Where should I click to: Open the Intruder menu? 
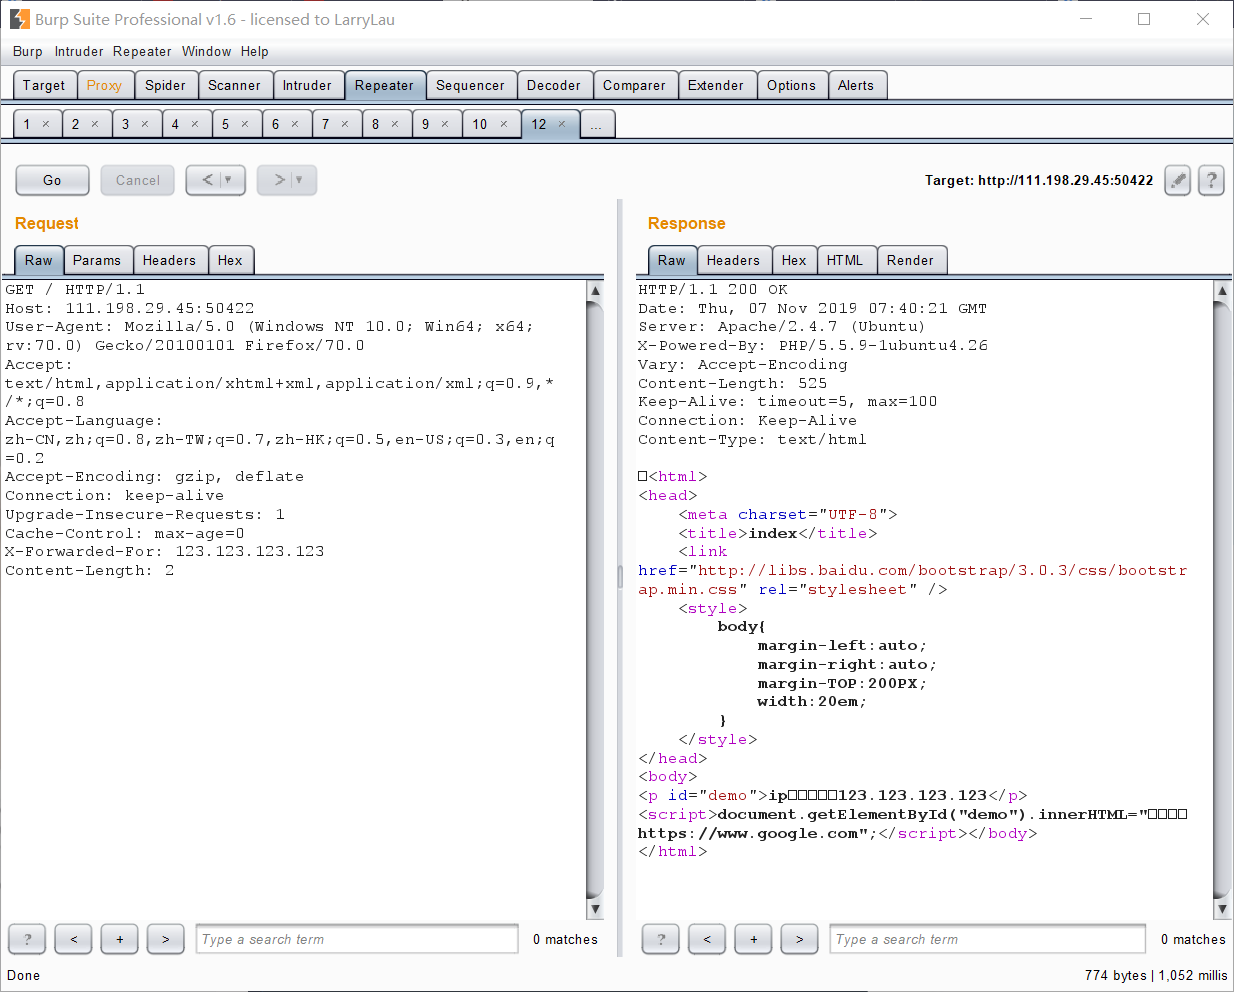pyautogui.click(x=79, y=51)
